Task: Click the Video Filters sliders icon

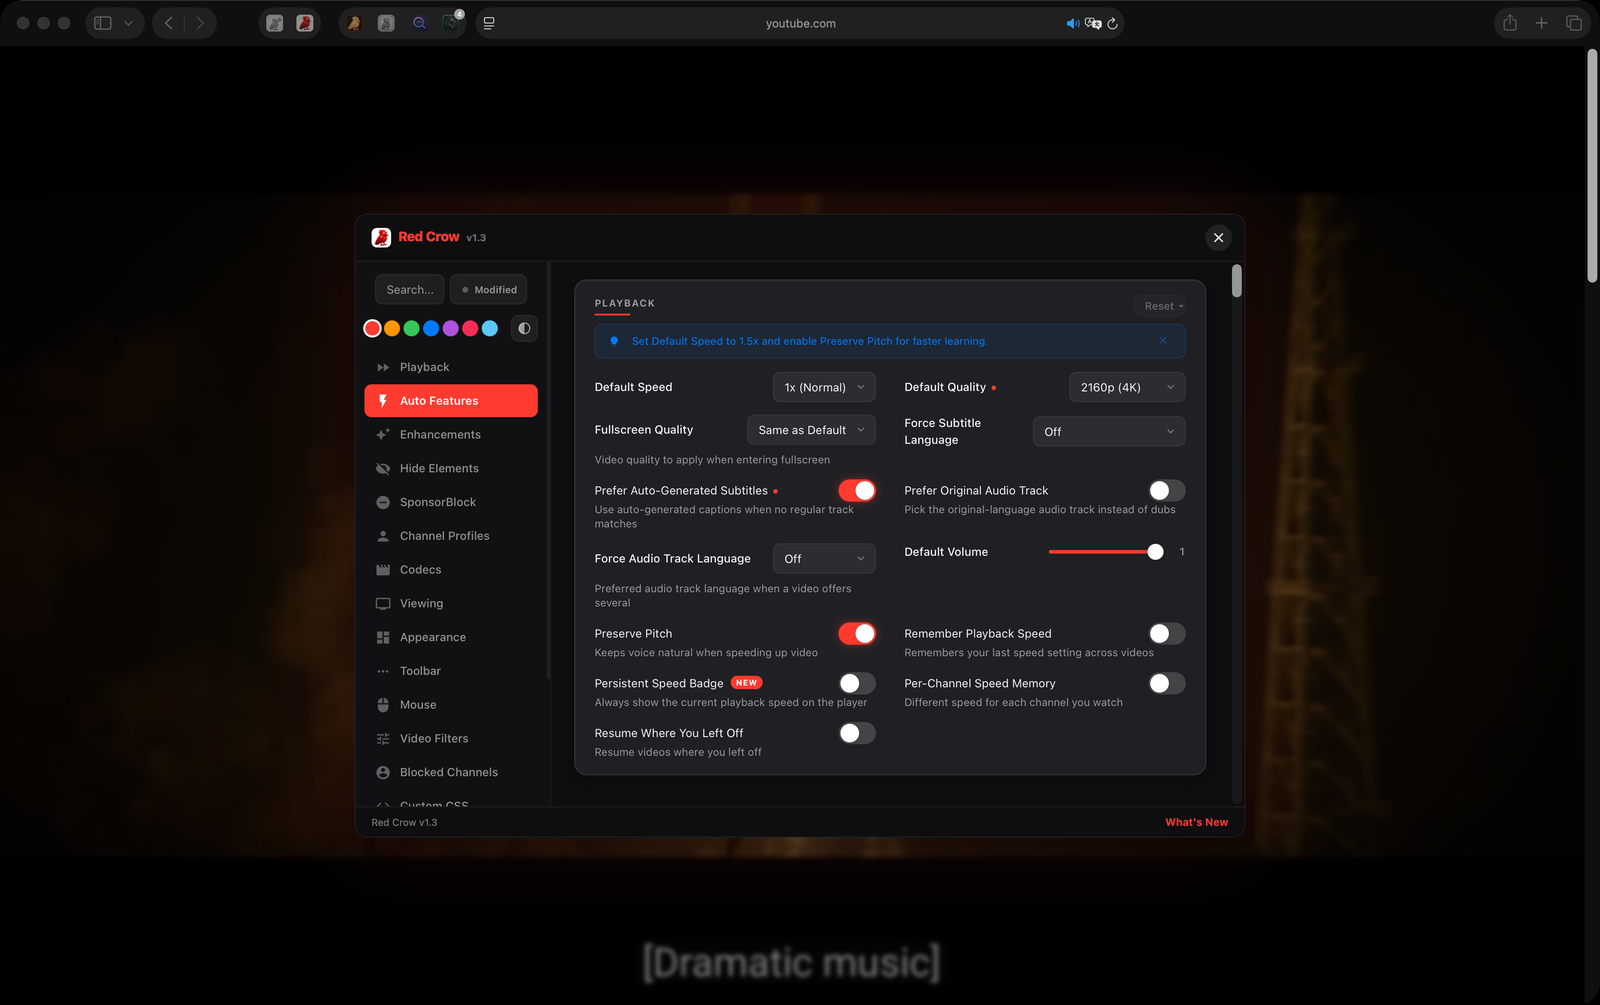Action: tap(383, 739)
